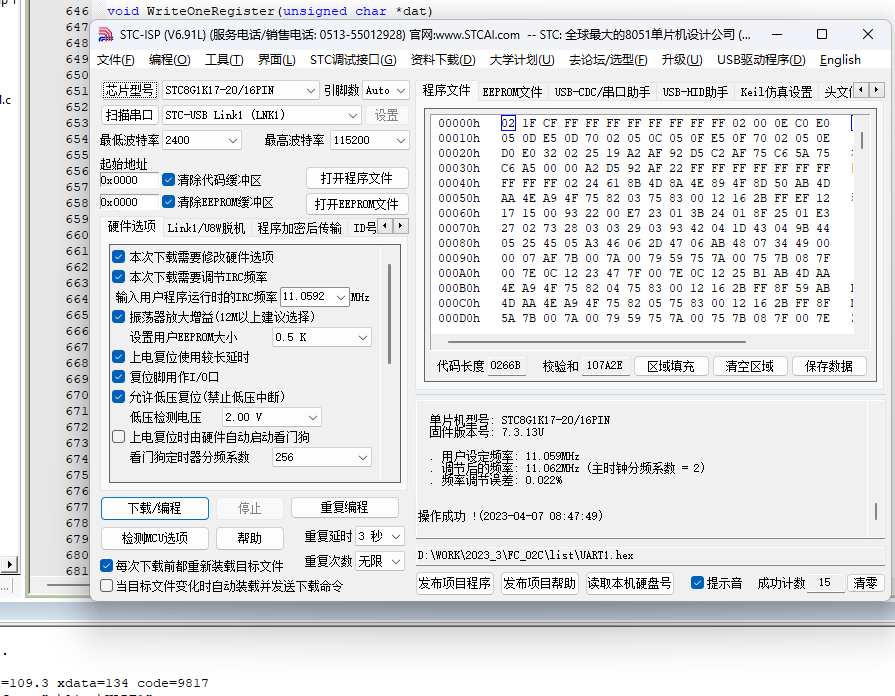Click 区域填充 button
895x696 pixels.
point(671,366)
